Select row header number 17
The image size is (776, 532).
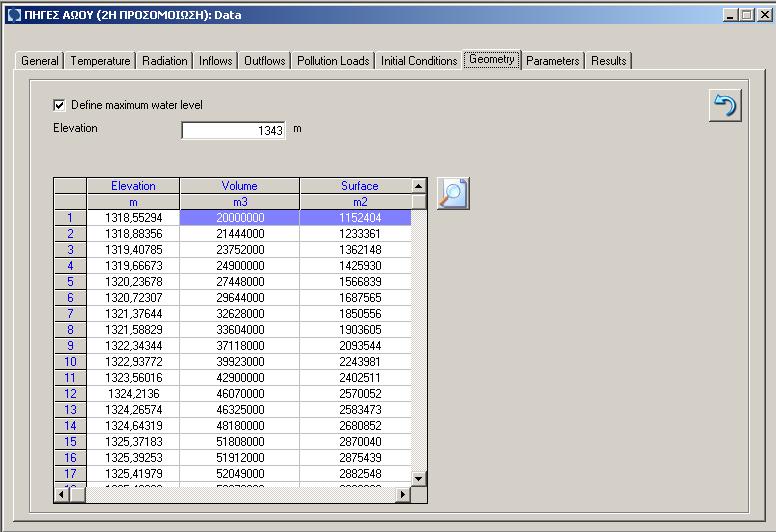coord(70,474)
